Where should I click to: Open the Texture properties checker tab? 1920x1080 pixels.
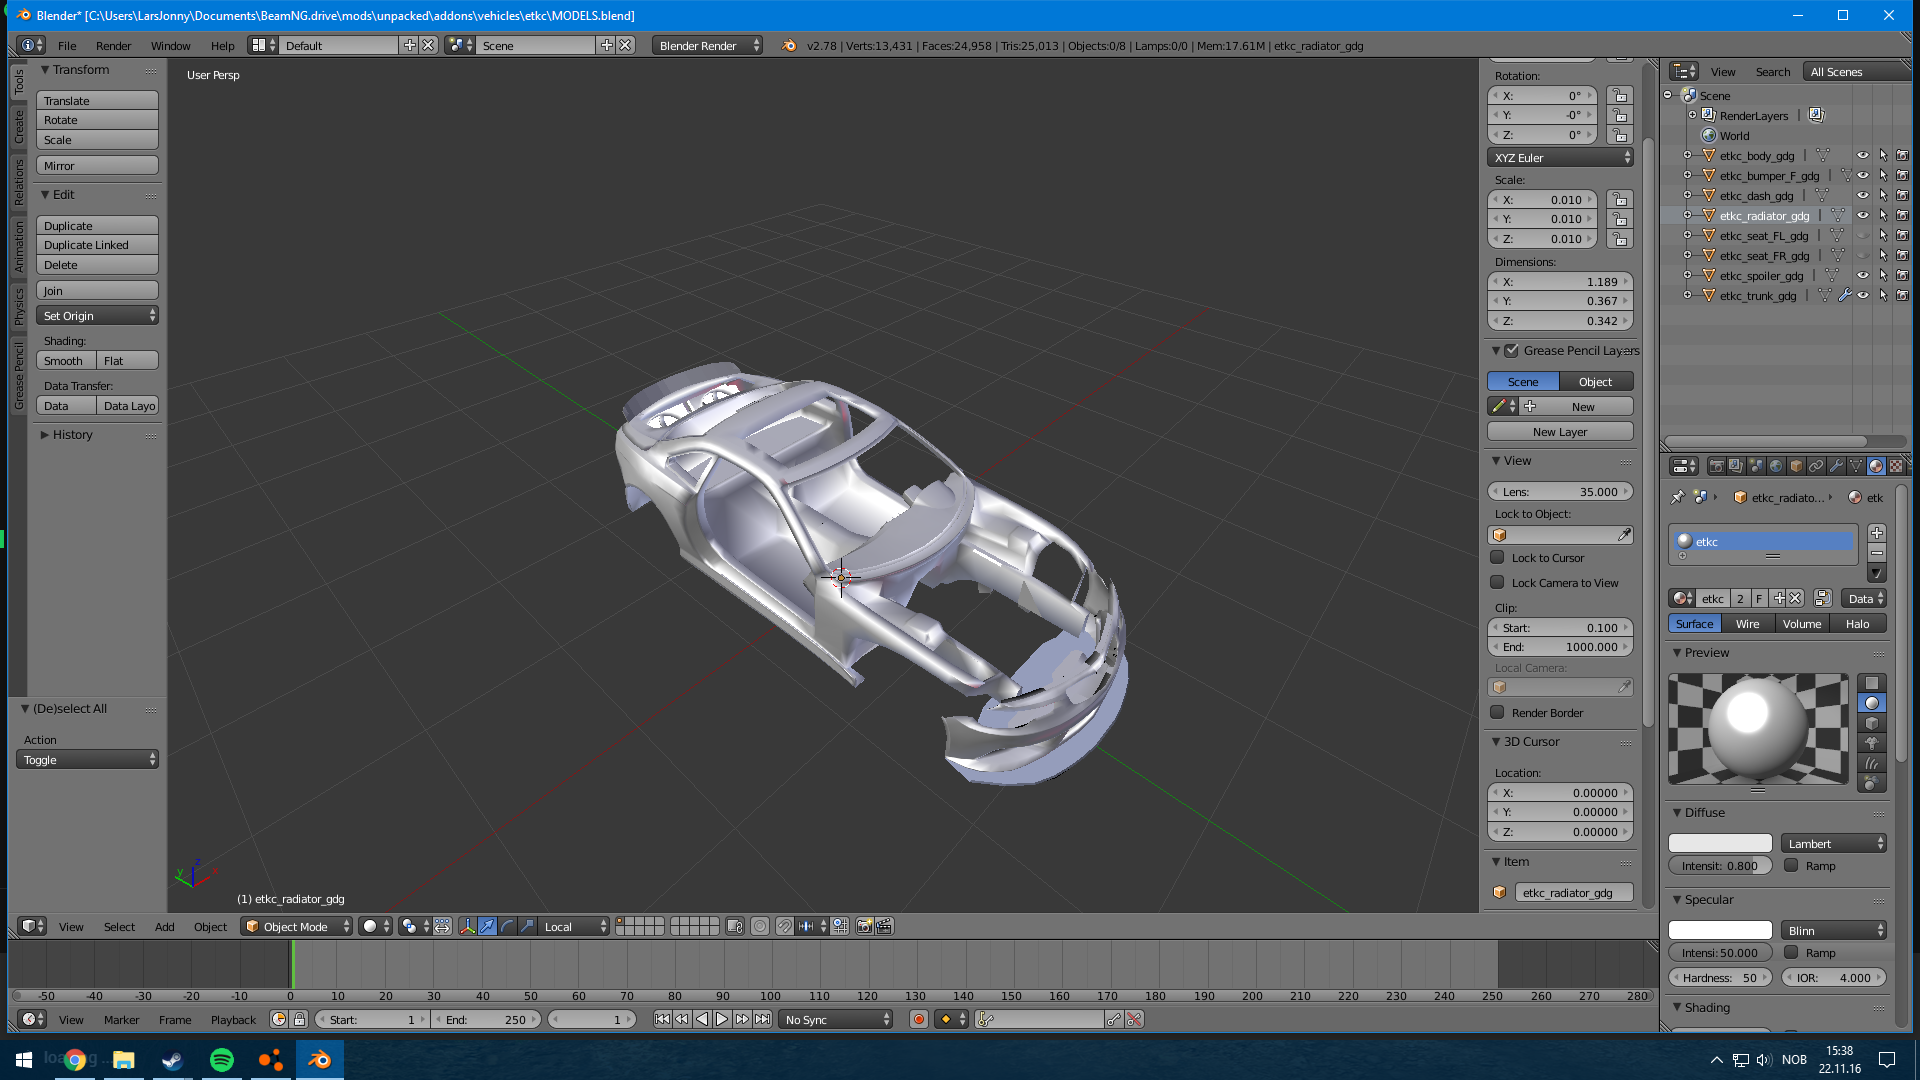pyautogui.click(x=1896, y=466)
